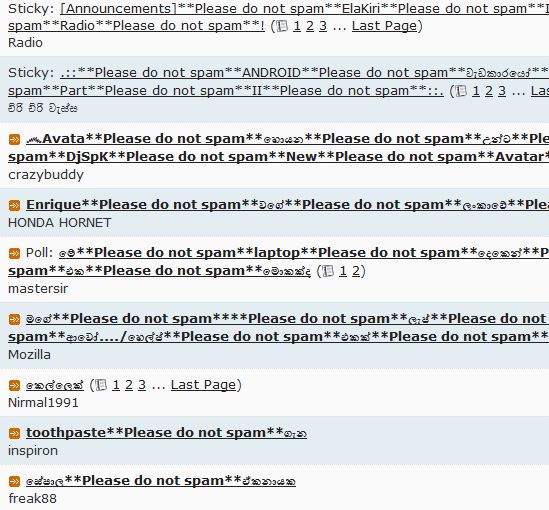
Task: Go to page 2 of Announcements thread
Action: [x=310, y=26]
